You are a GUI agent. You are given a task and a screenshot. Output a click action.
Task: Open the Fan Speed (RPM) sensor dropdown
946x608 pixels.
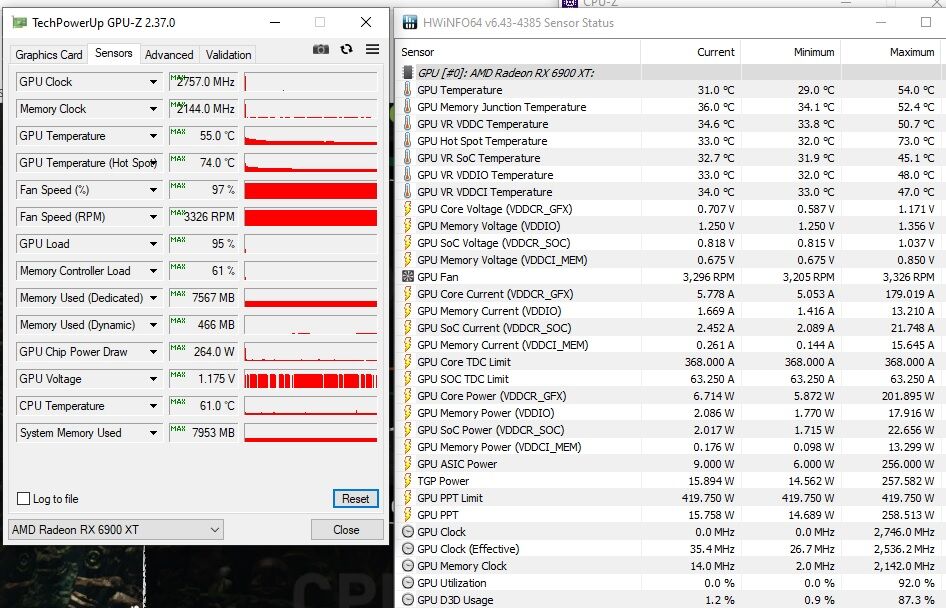(153, 217)
